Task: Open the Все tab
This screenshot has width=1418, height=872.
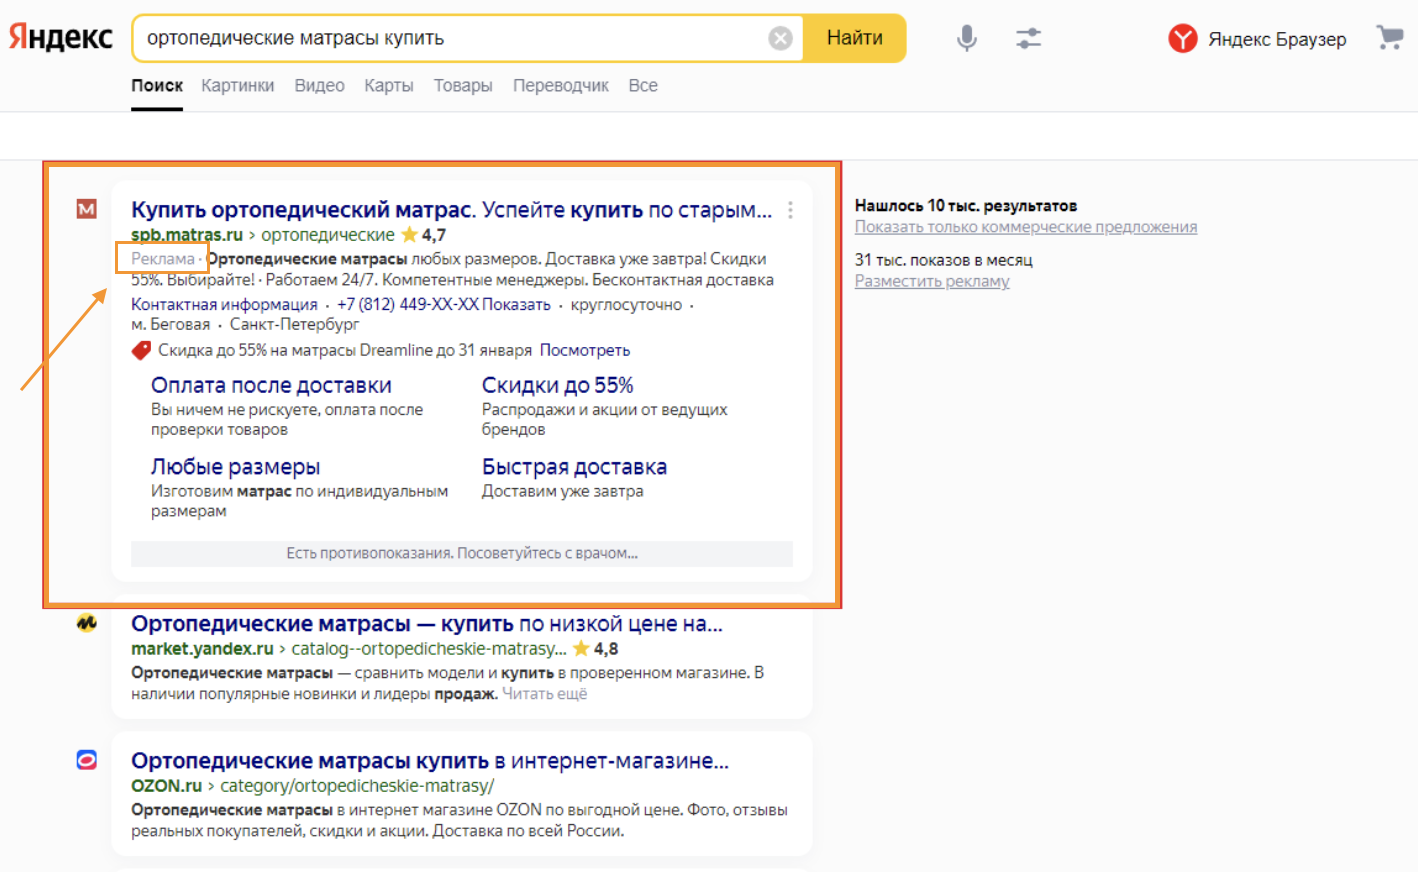Action: [643, 86]
